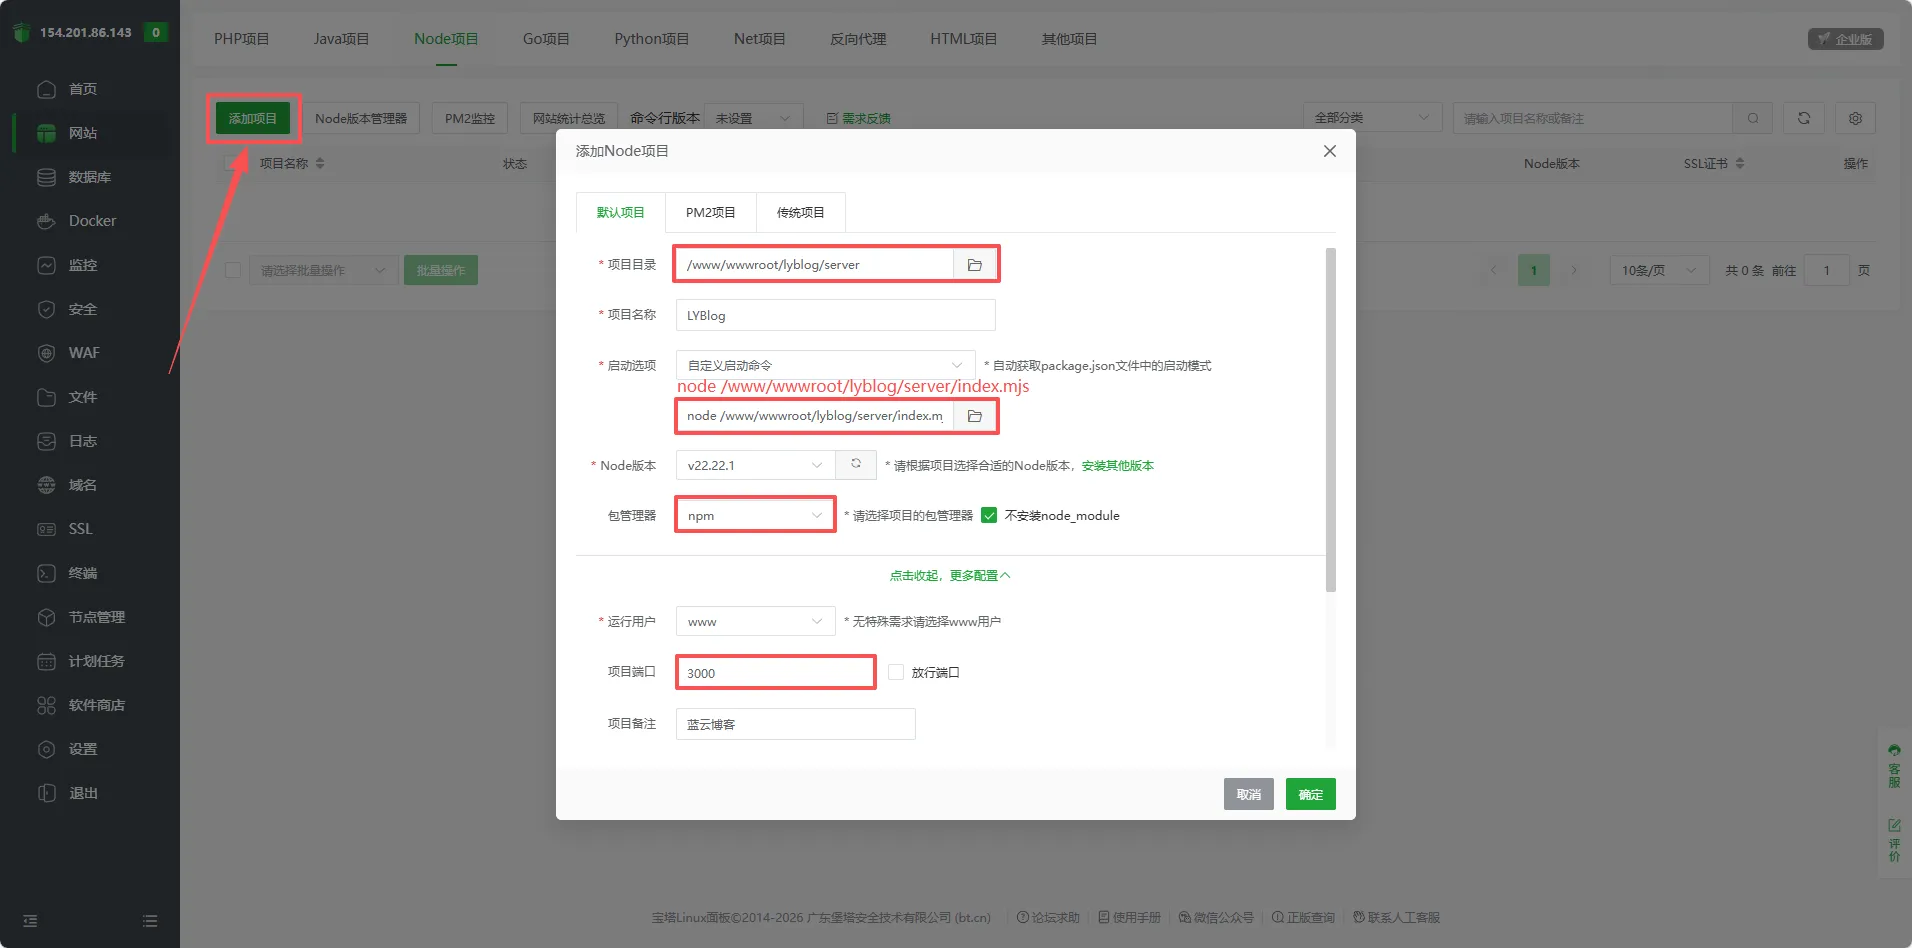Click the search magnifier icon
The width and height of the screenshot is (1912, 948).
pyautogui.click(x=1753, y=118)
